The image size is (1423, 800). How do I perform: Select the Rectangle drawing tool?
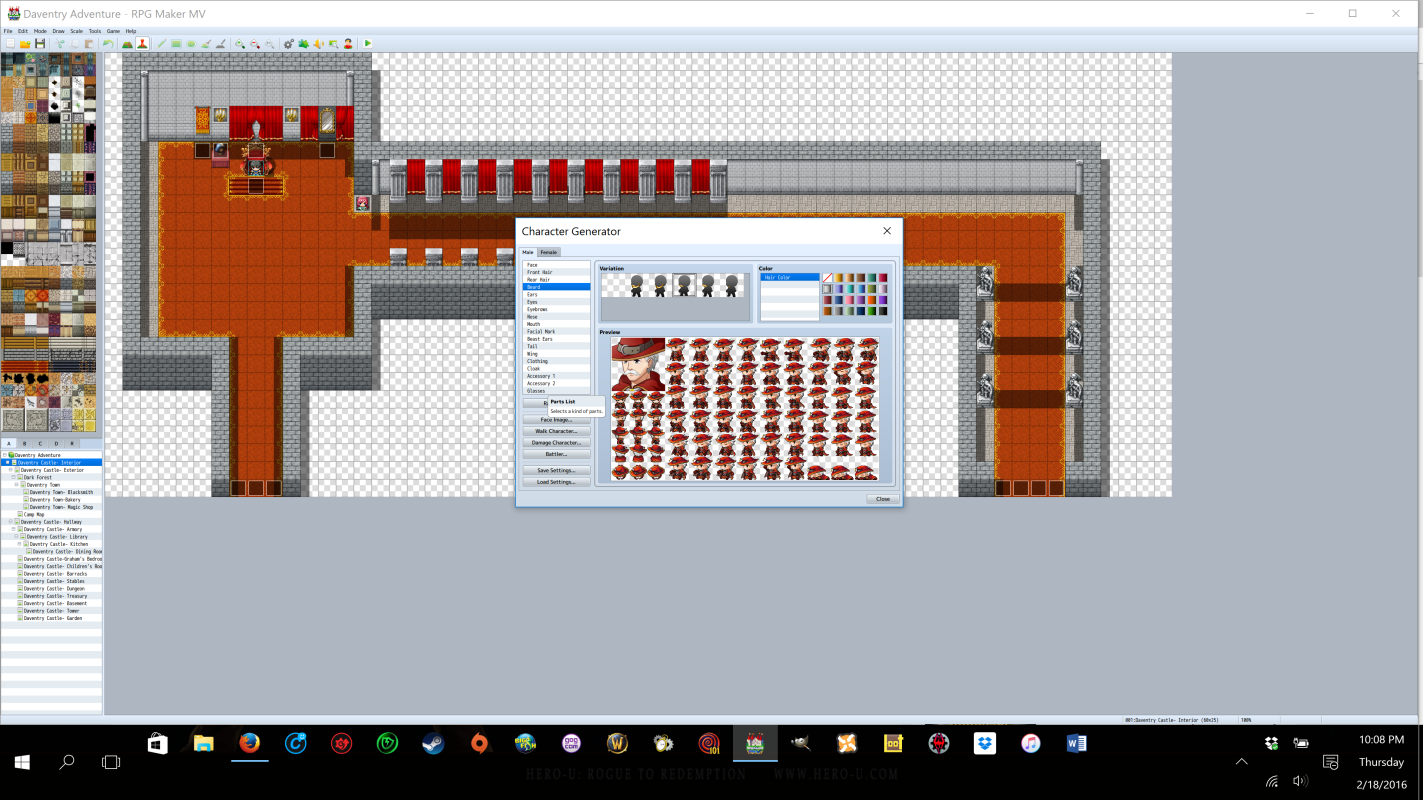click(176, 44)
